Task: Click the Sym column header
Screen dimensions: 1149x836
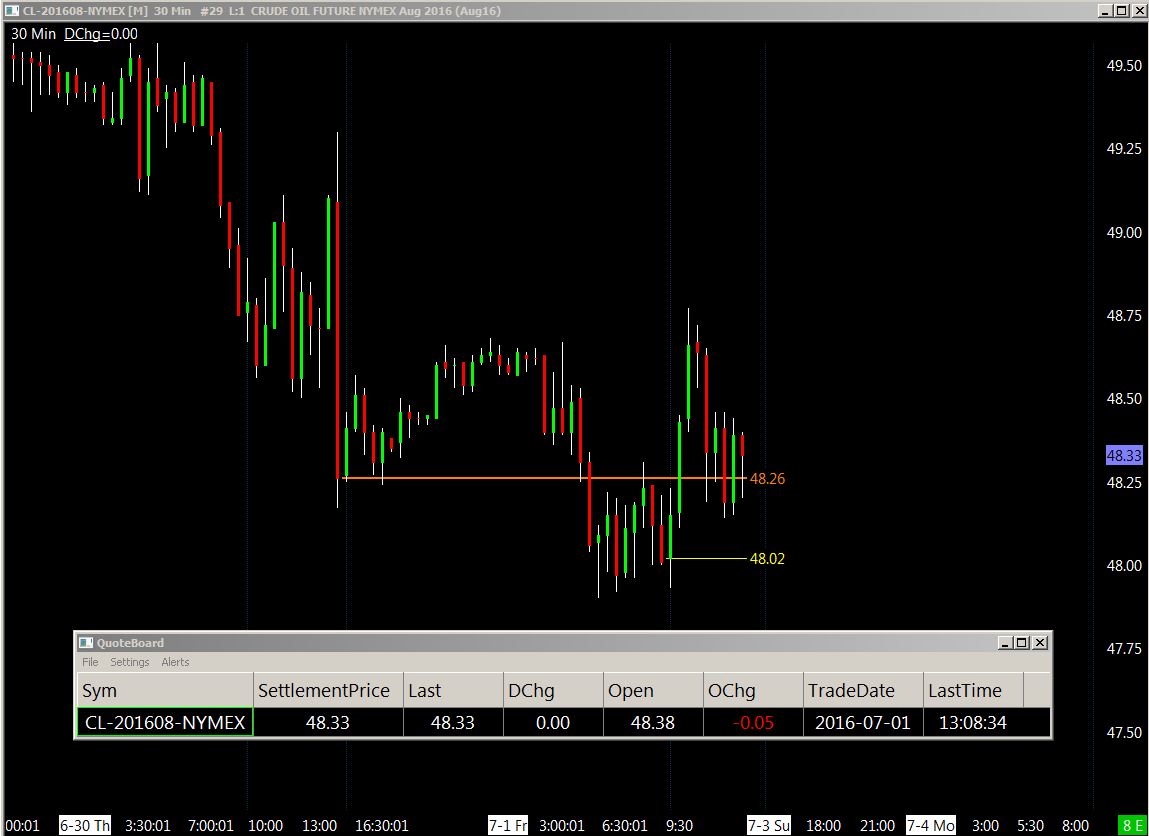Action: 165,690
